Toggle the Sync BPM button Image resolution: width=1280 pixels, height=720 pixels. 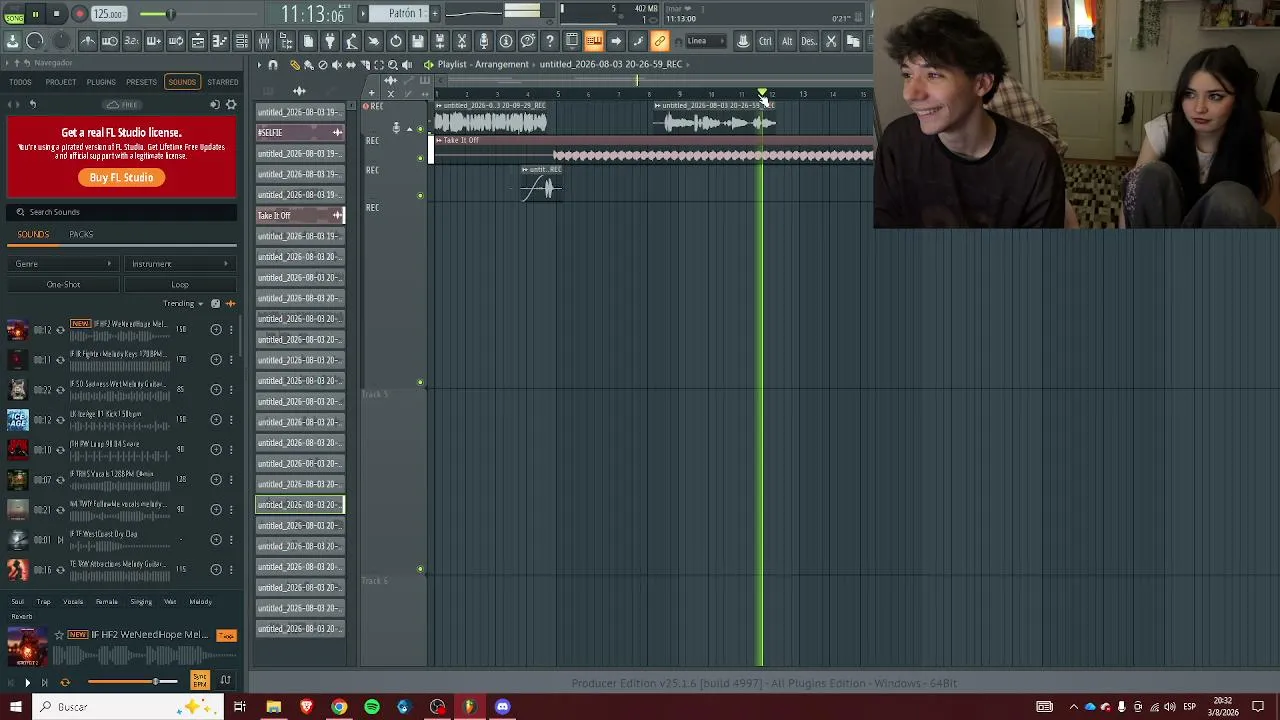(x=200, y=681)
